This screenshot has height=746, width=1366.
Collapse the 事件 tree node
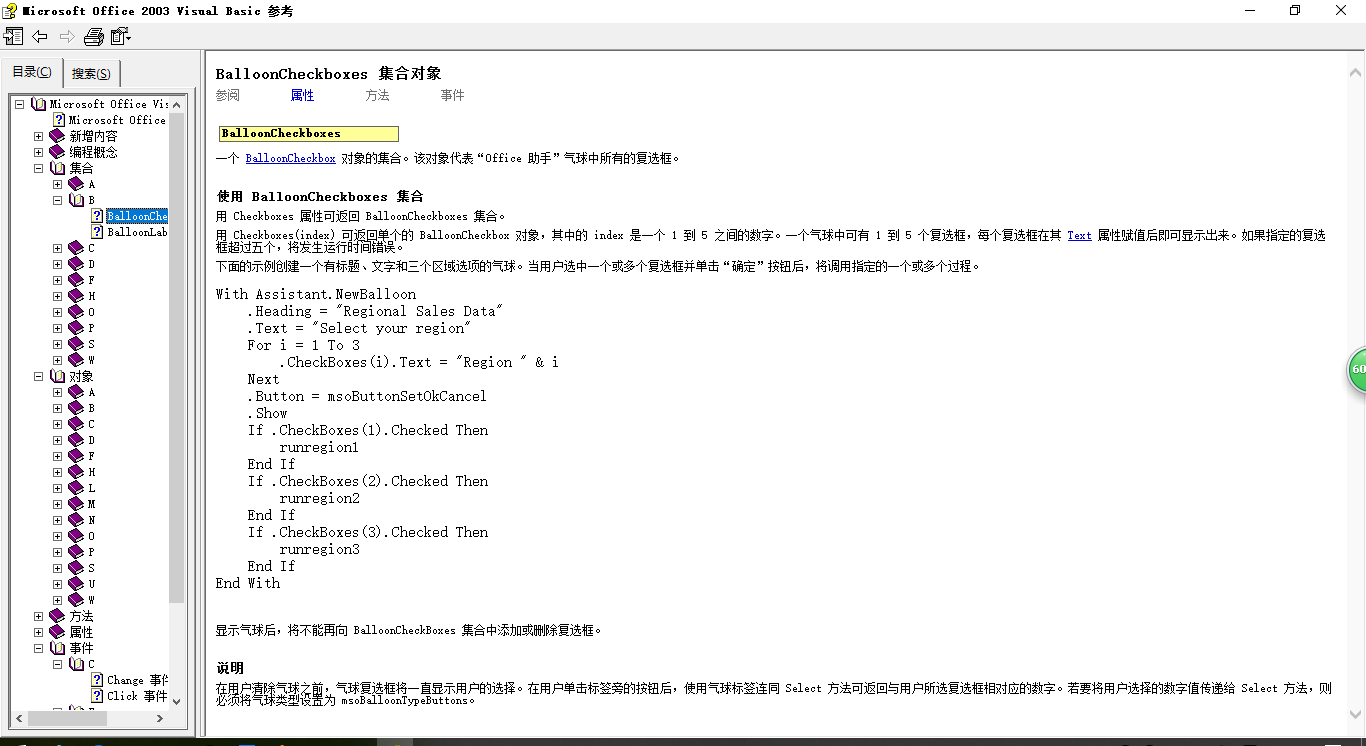click(x=37, y=647)
